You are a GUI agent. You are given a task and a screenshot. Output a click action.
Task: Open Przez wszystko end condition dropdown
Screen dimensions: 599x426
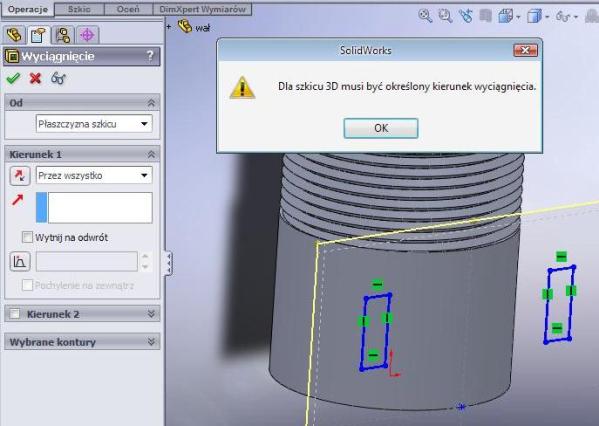(94, 176)
